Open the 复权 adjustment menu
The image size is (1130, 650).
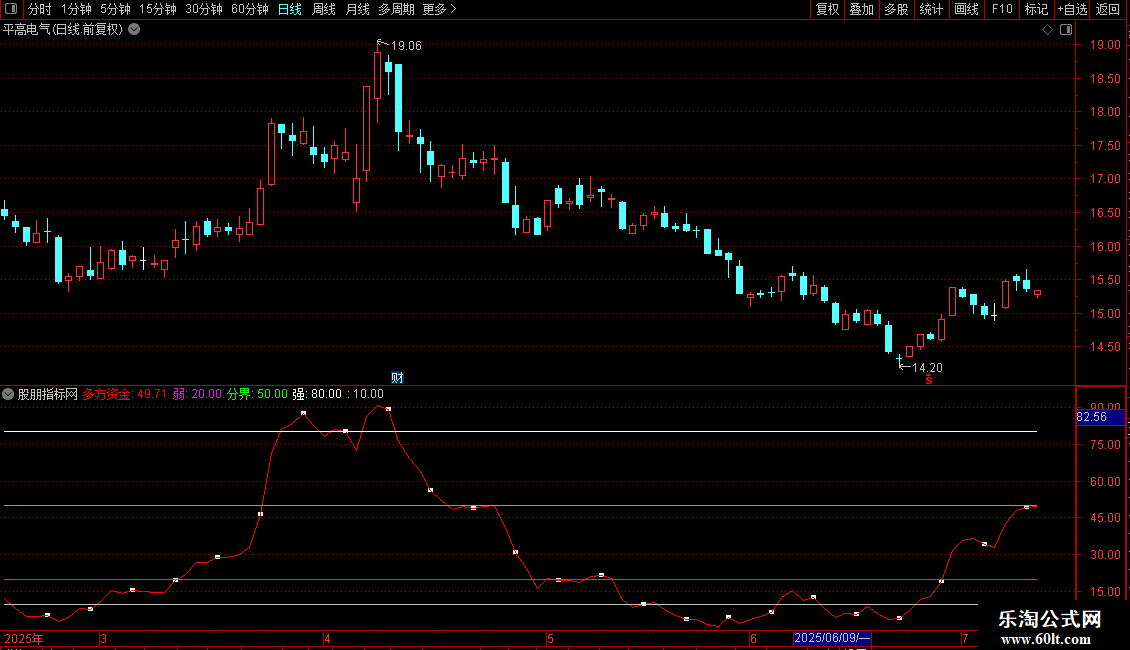pos(827,9)
